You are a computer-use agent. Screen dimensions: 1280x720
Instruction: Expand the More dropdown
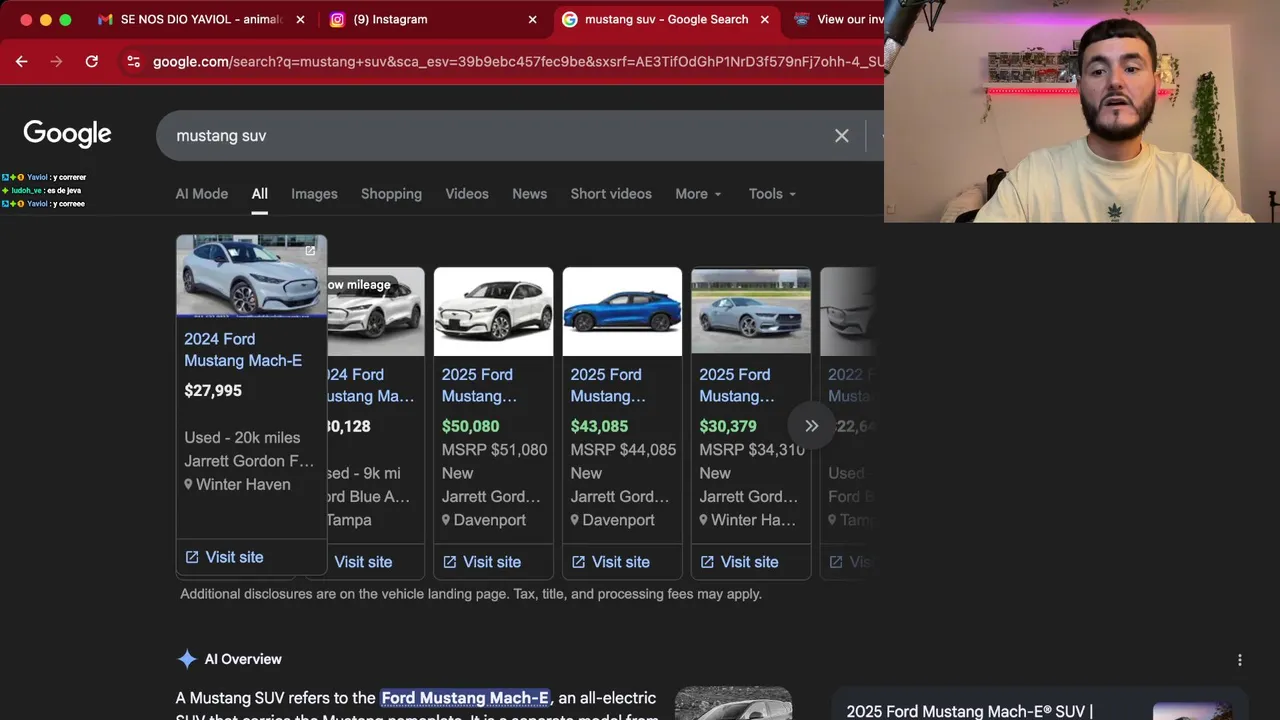pyautogui.click(x=698, y=194)
